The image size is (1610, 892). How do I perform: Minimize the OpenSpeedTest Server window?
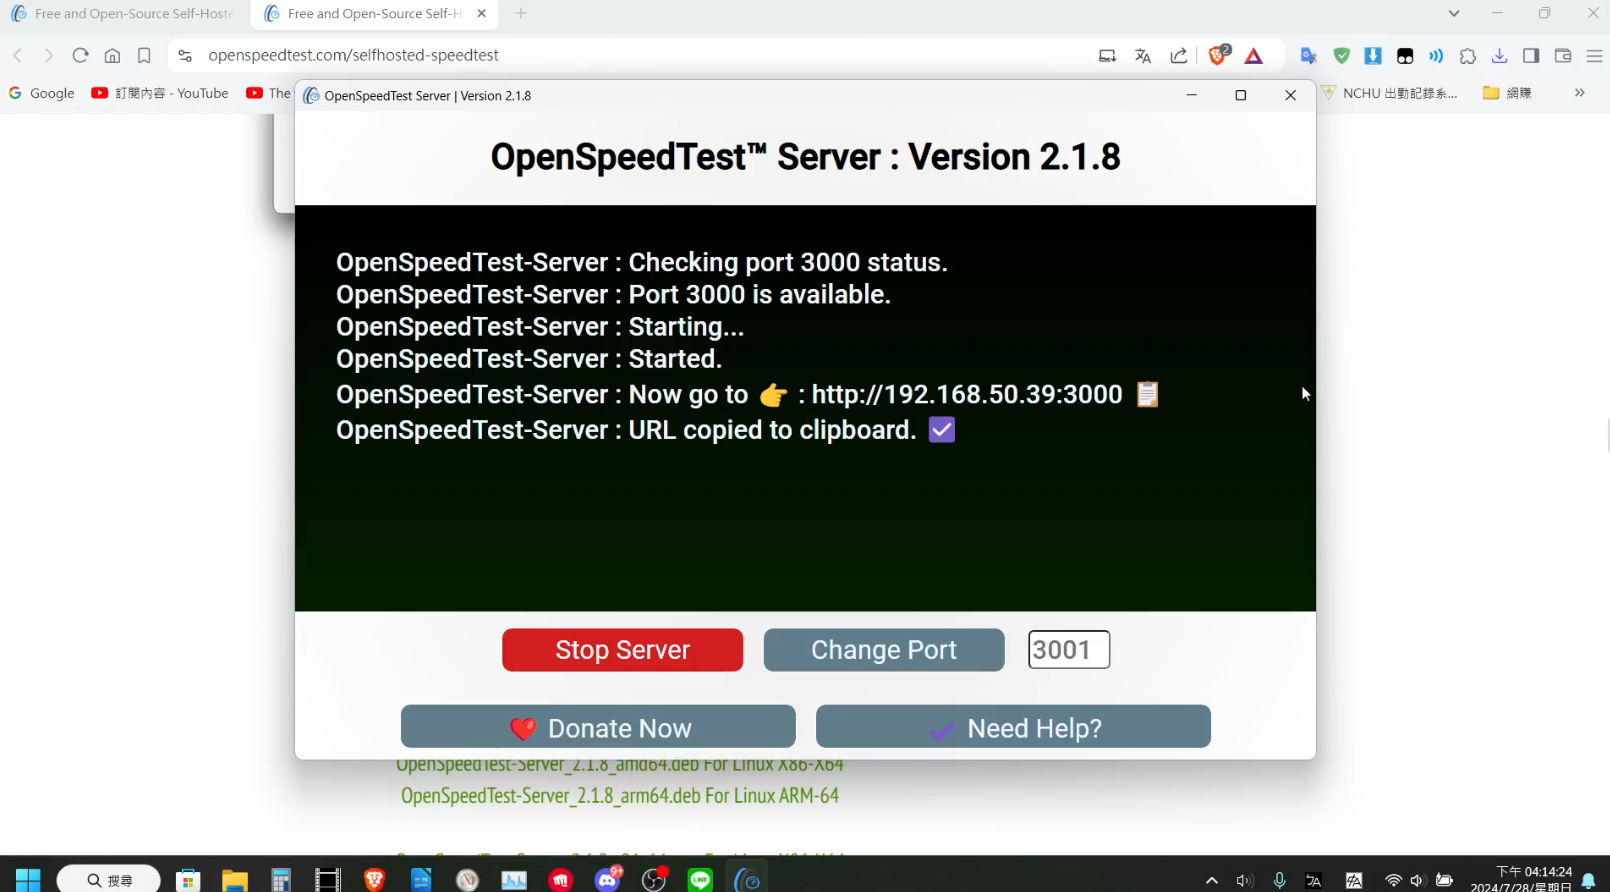coord(1191,95)
